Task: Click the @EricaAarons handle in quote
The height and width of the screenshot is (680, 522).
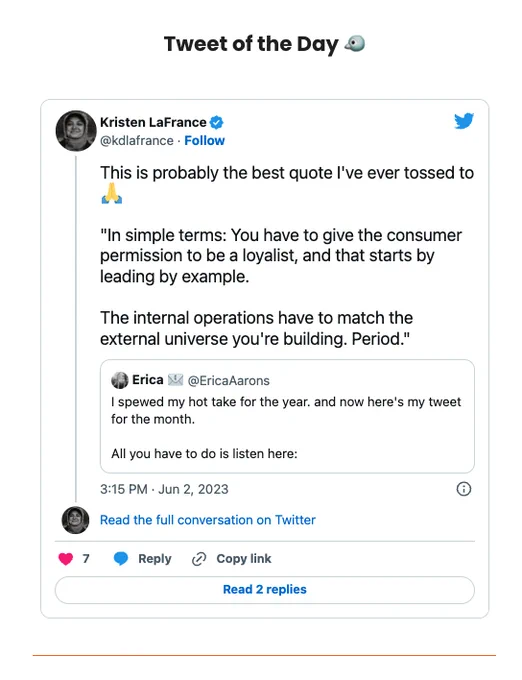Action: coord(228,381)
